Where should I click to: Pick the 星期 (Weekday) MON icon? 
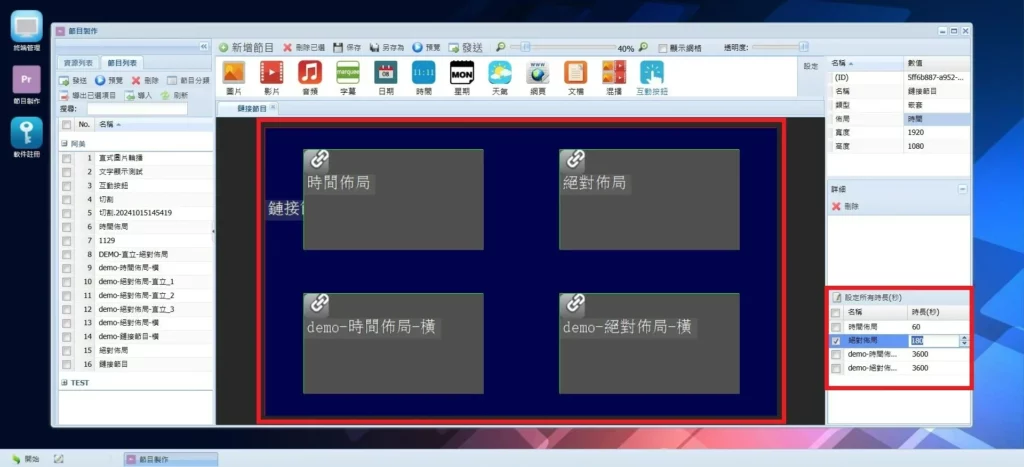tap(461, 73)
